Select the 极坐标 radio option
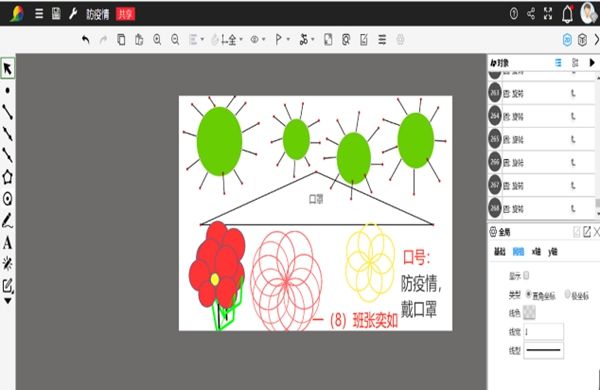Viewport: 600px width, 390px height. (x=567, y=294)
